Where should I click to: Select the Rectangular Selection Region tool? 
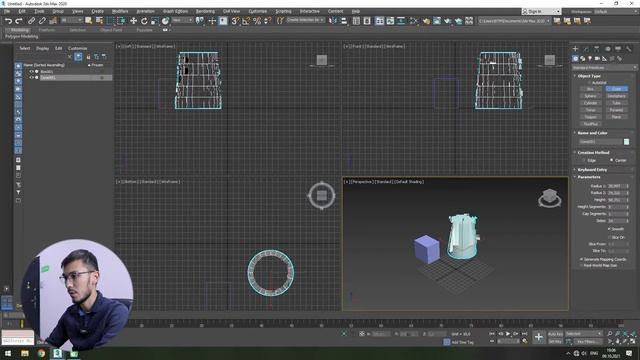(x=110, y=21)
